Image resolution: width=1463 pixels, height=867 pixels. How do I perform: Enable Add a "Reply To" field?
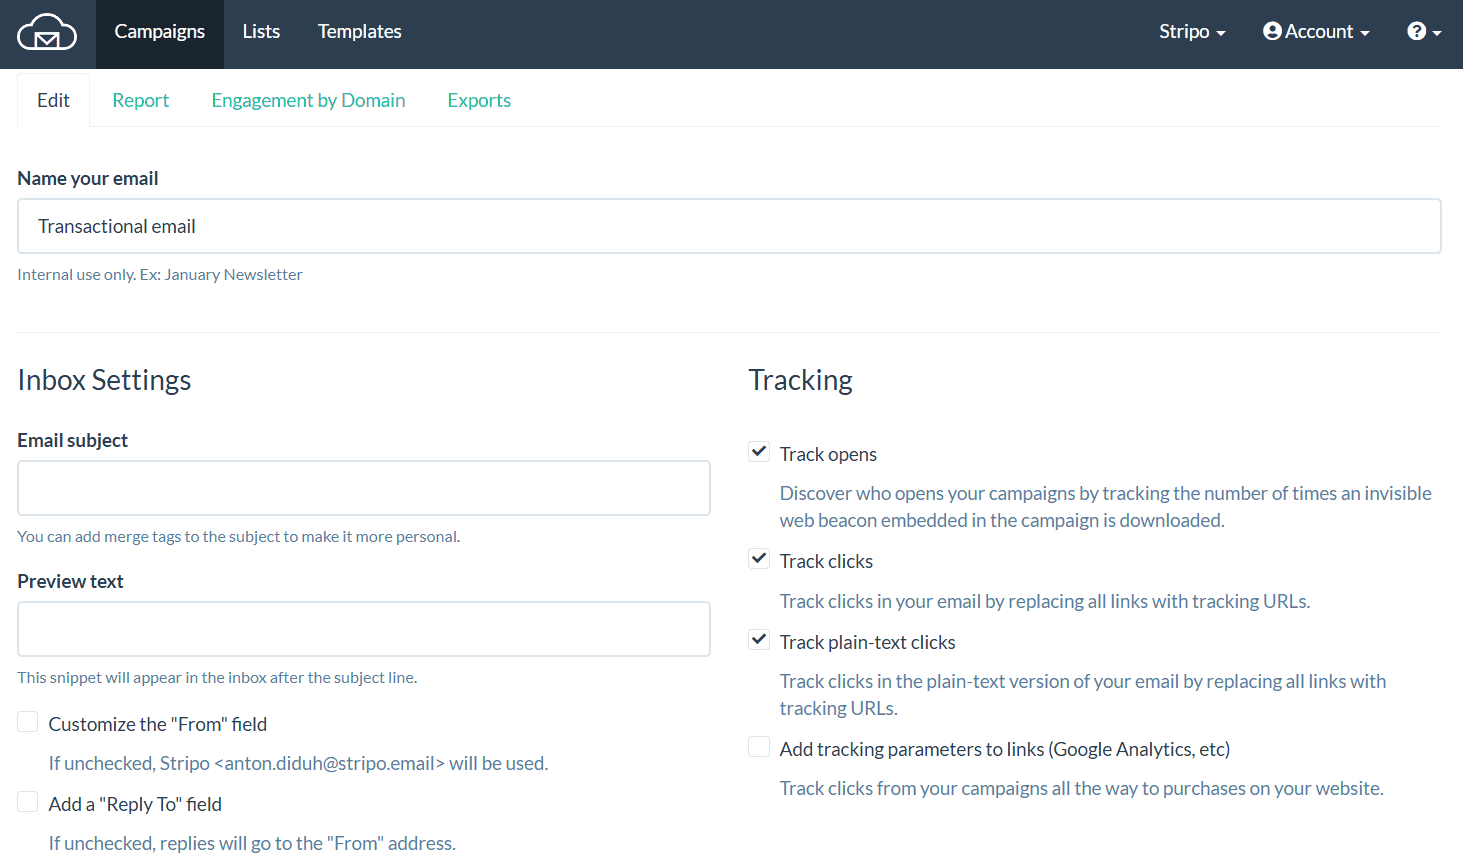pyautogui.click(x=27, y=801)
